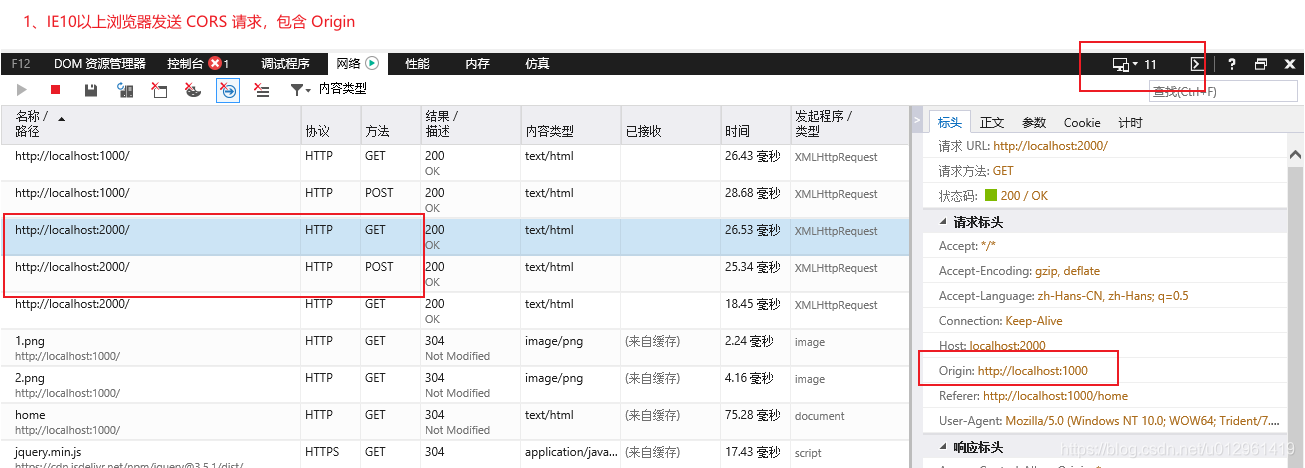
Task: Clear browser cache toolbar icon
Action: [160, 90]
